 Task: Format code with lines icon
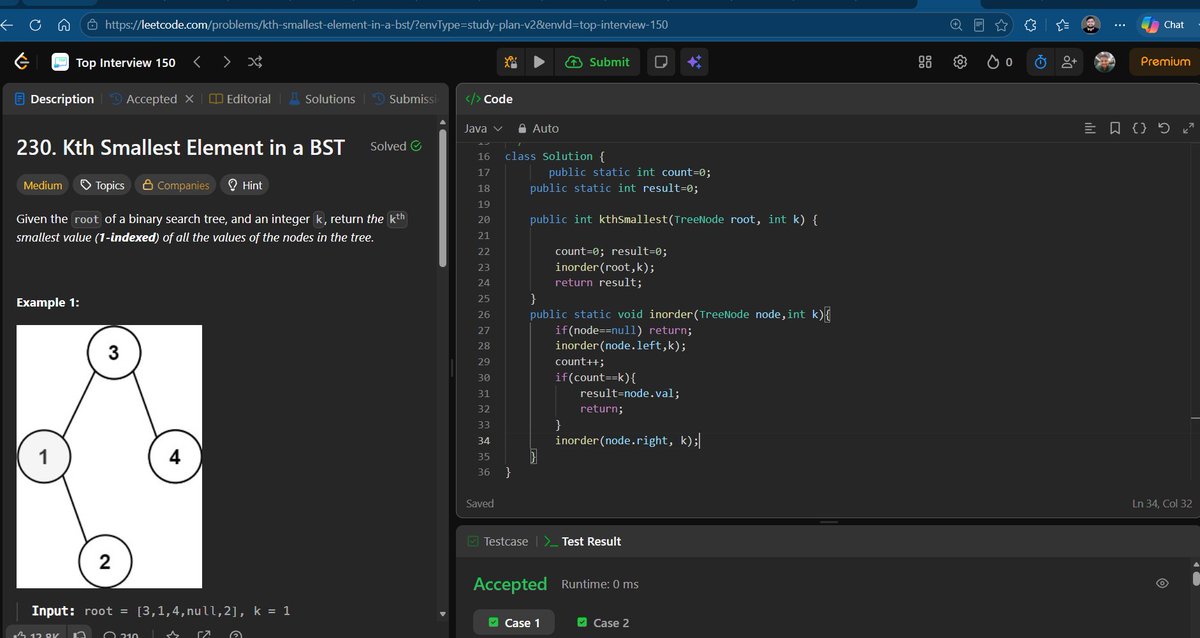click(x=1090, y=128)
